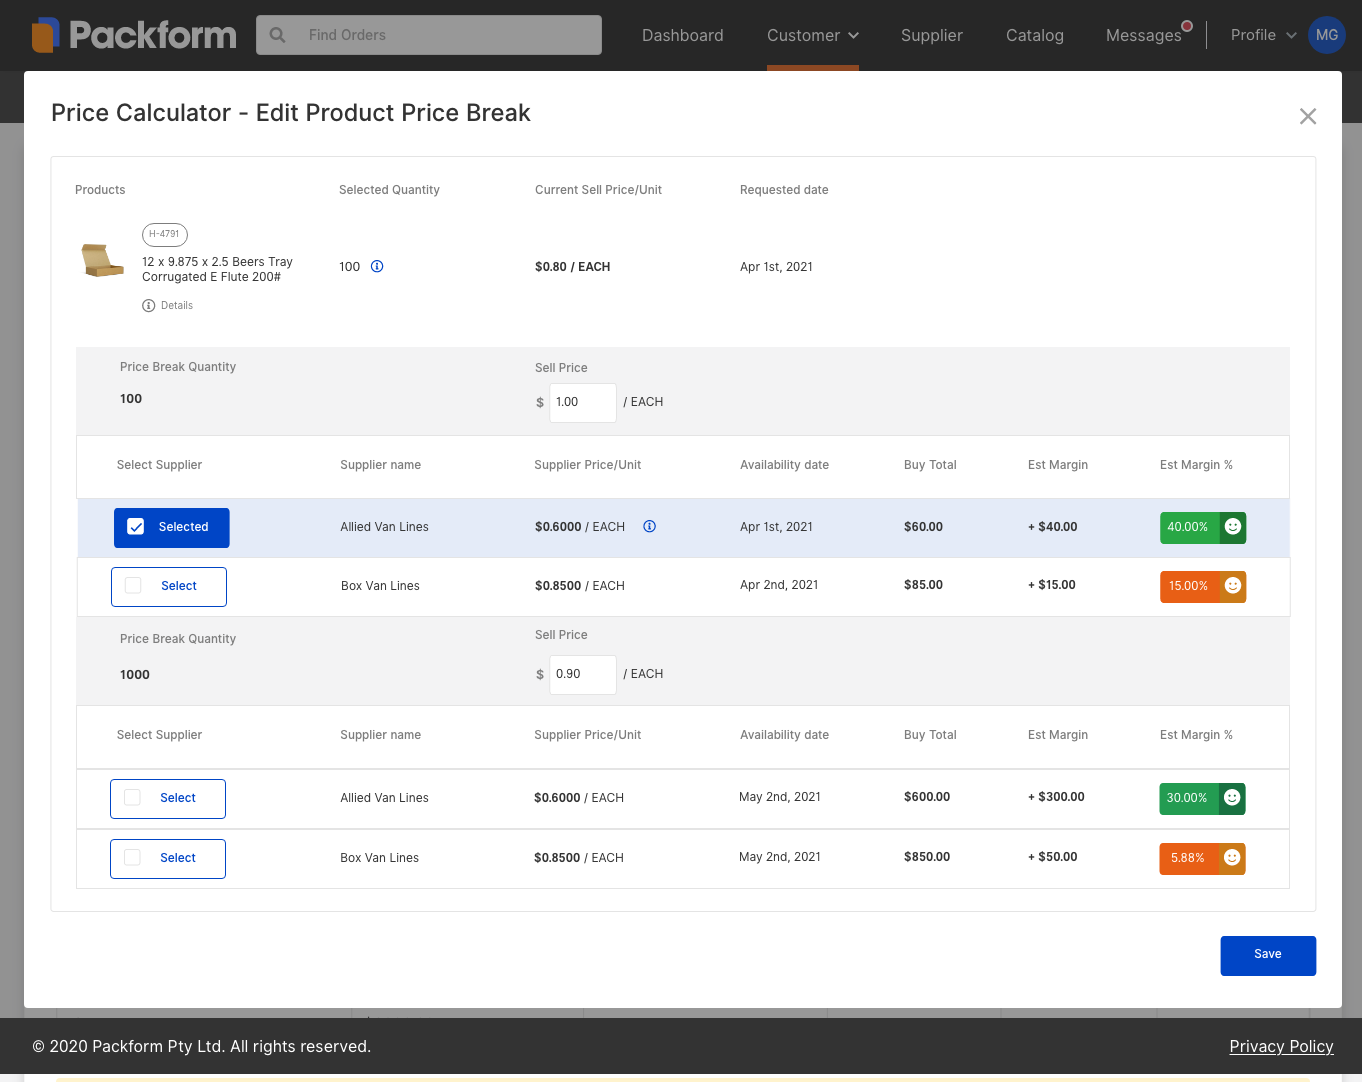Click the Details info icon under product
Image resolution: width=1362 pixels, height=1082 pixels.
pos(149,306)
